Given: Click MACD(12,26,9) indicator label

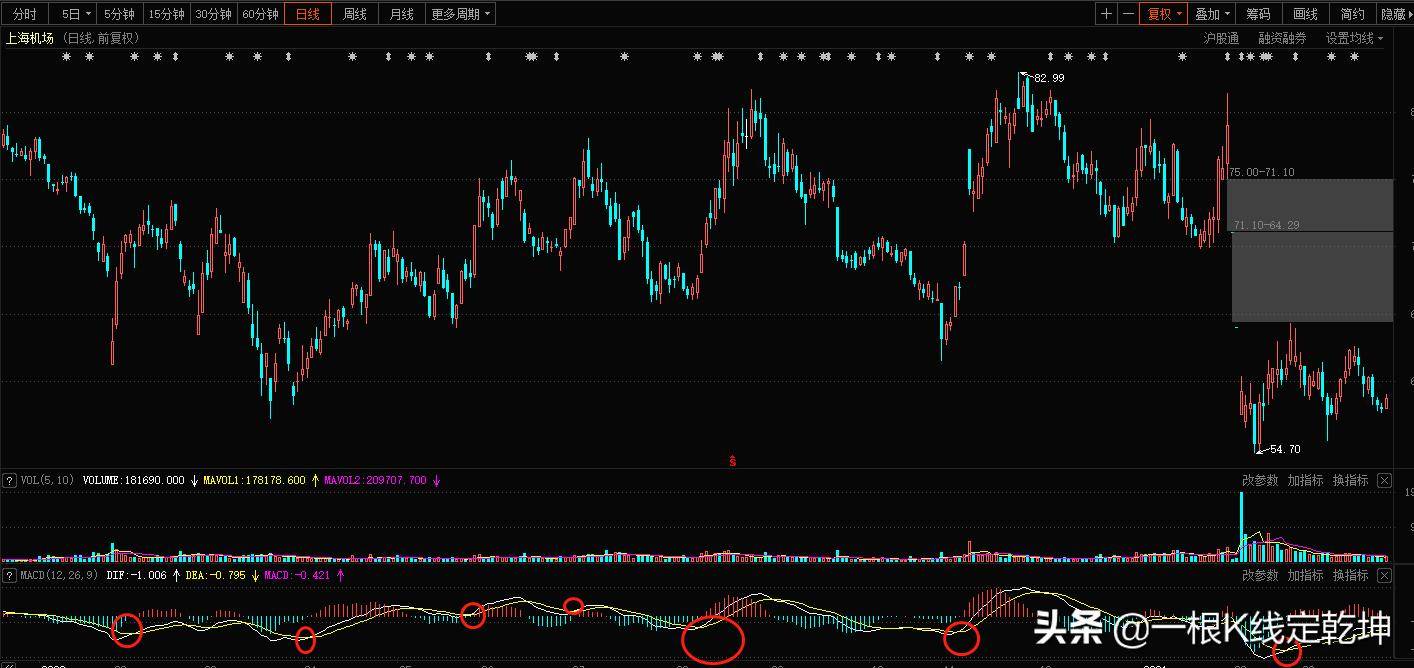Looking at the screenshot, I should 60,576.
